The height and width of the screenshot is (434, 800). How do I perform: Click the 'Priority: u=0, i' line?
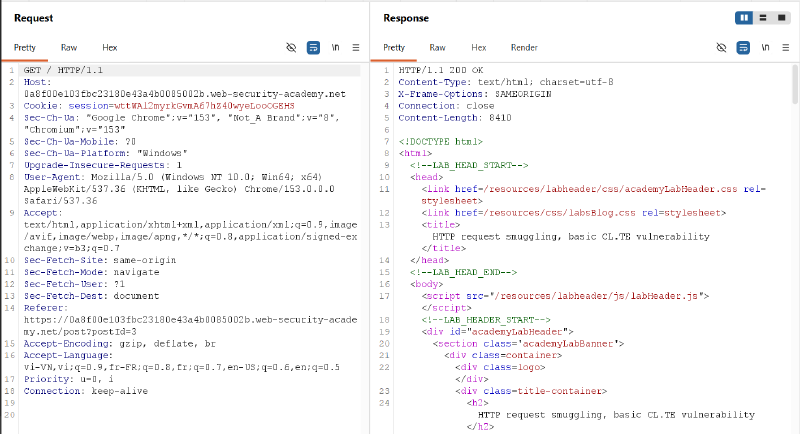68,379
